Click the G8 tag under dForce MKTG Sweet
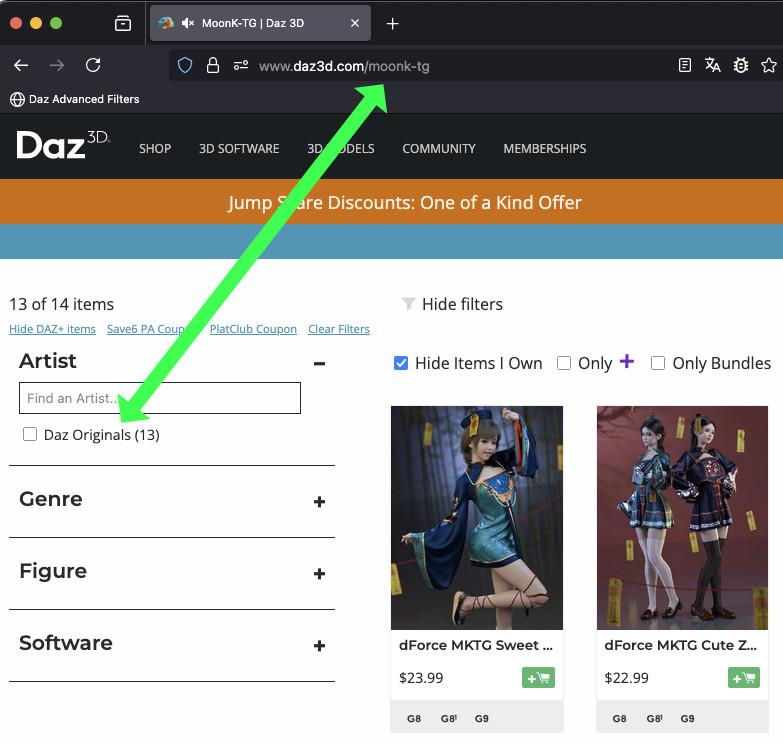Image resolution: width=783 pixels, height=743 pixels. [414, 719]
